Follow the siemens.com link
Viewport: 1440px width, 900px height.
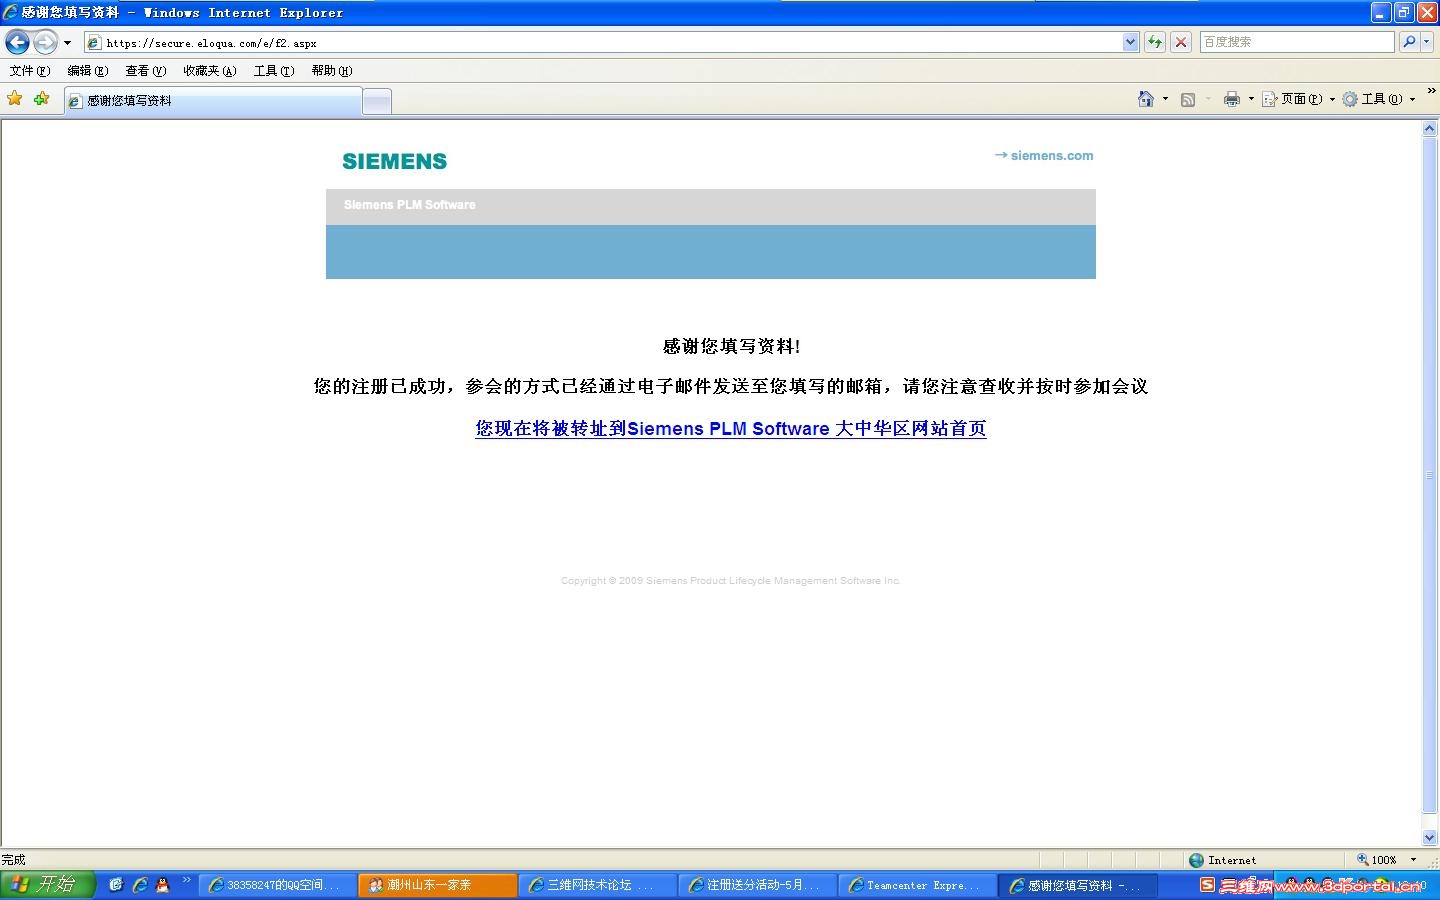(1044, 155)
